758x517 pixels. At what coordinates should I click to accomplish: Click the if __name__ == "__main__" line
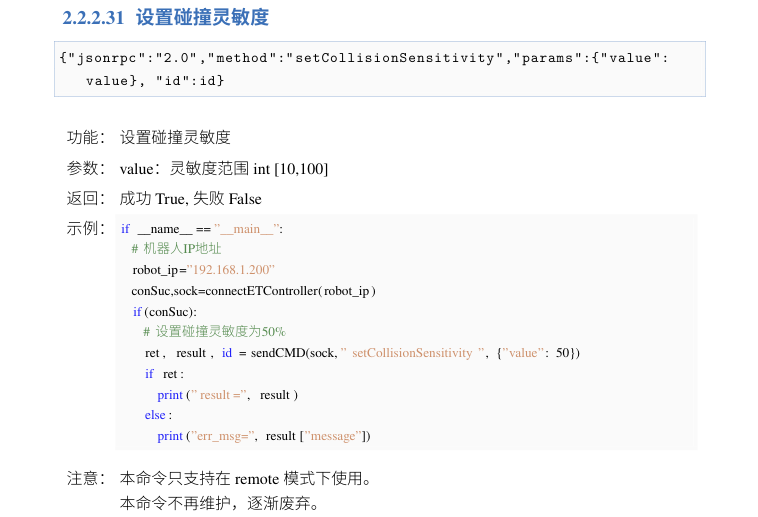coord(202,229)
